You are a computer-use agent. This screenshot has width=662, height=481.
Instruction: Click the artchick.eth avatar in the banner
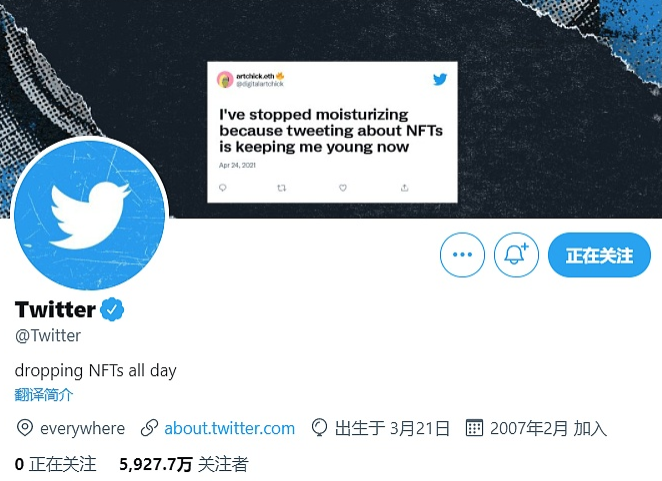pyautogui.click(x=225, y=79)
